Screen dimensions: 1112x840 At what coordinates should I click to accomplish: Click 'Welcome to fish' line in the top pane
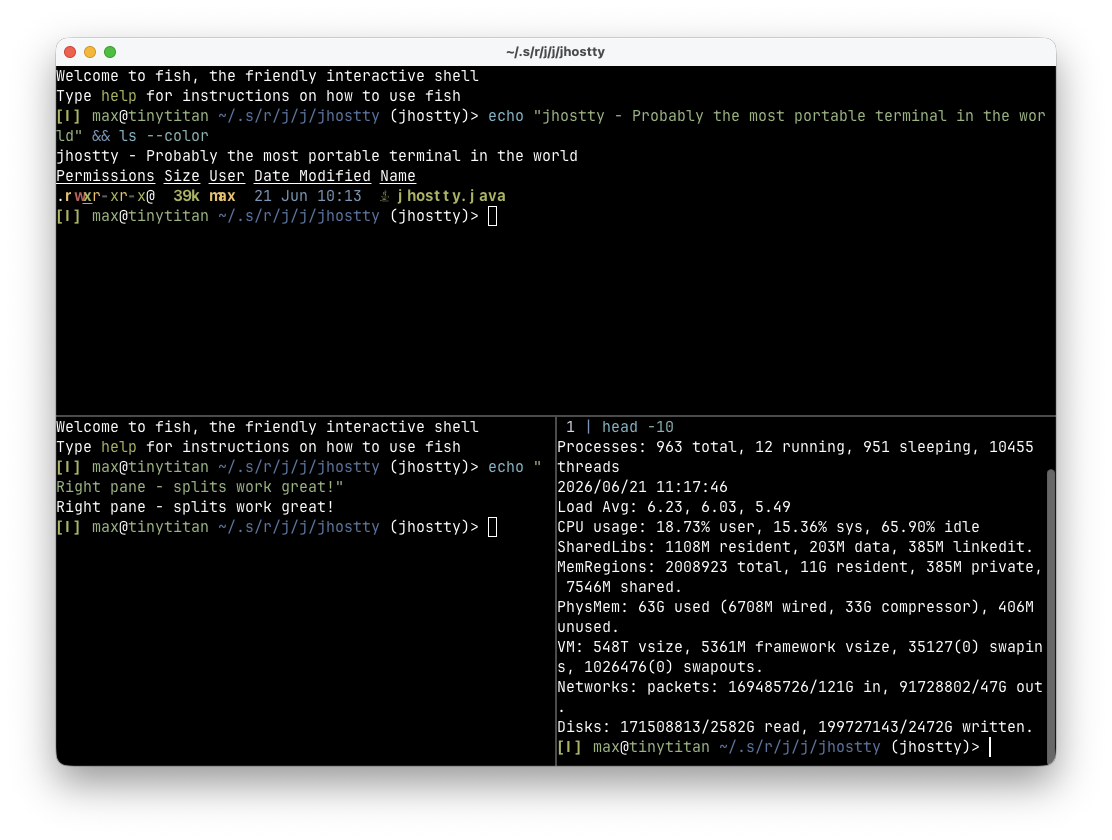pos(267,76)
